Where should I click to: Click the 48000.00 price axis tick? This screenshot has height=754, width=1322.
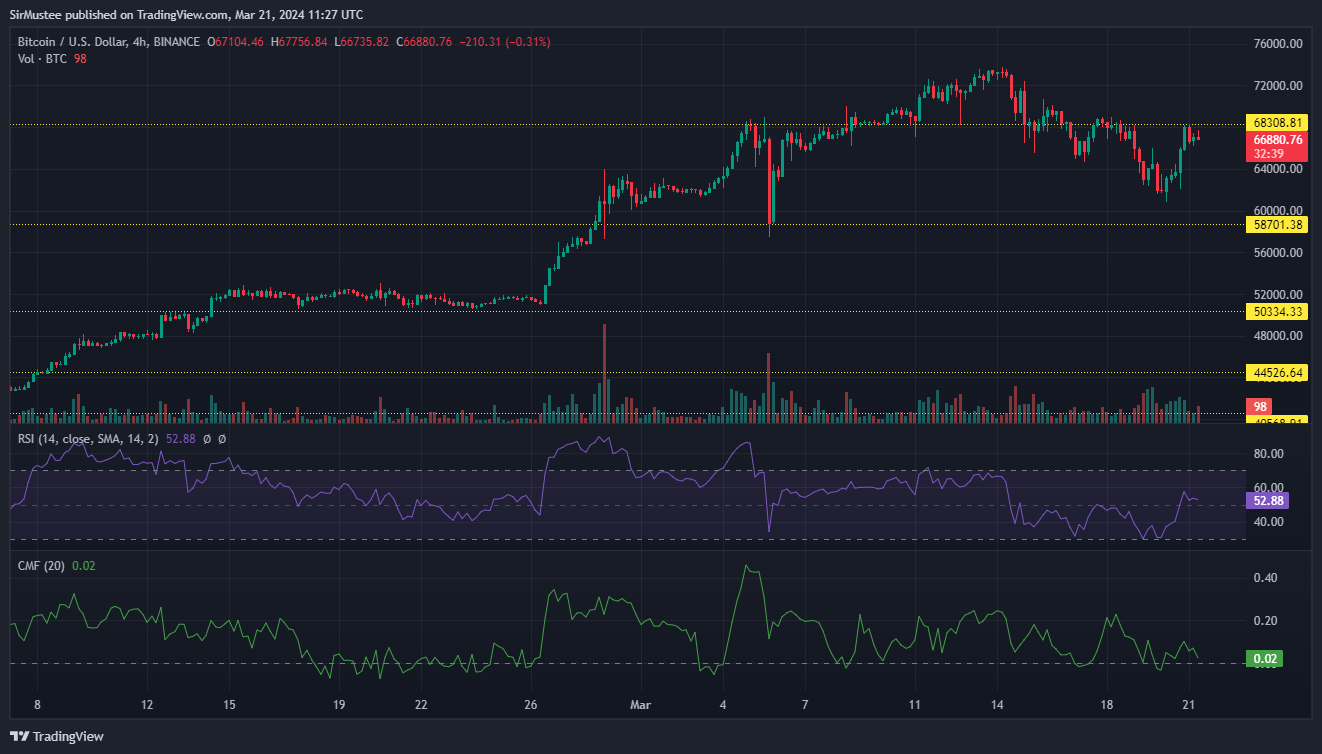(x=1277, y=337)
